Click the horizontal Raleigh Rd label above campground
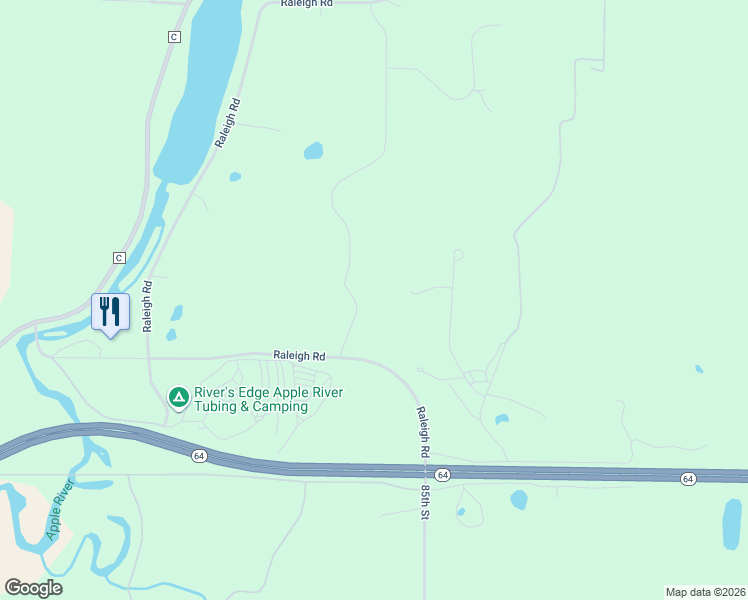 coord(299,356)
